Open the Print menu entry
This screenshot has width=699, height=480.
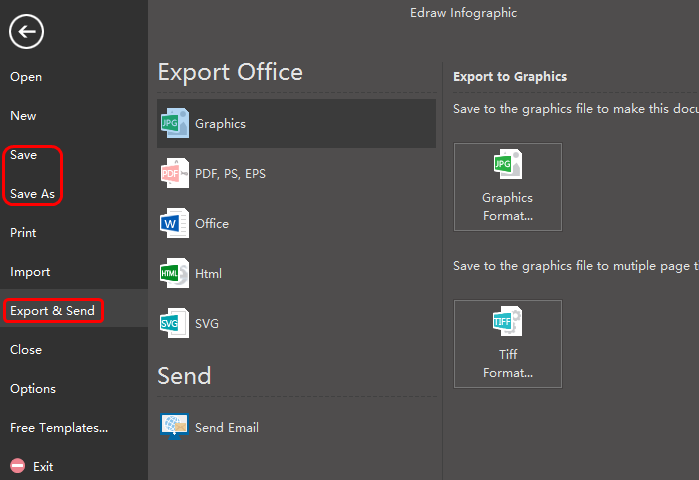click(x=23, y=233)
